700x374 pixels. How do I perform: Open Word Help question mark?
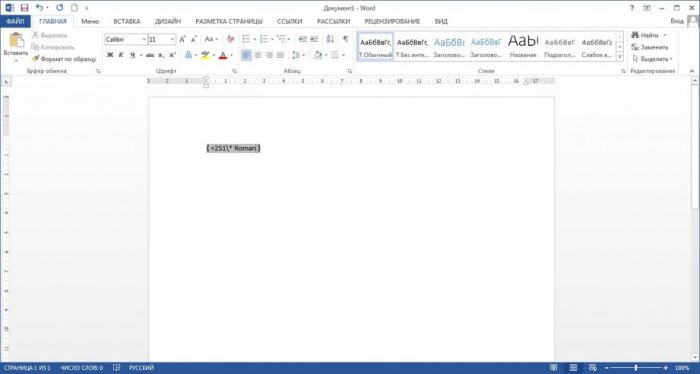coord(632,8)
